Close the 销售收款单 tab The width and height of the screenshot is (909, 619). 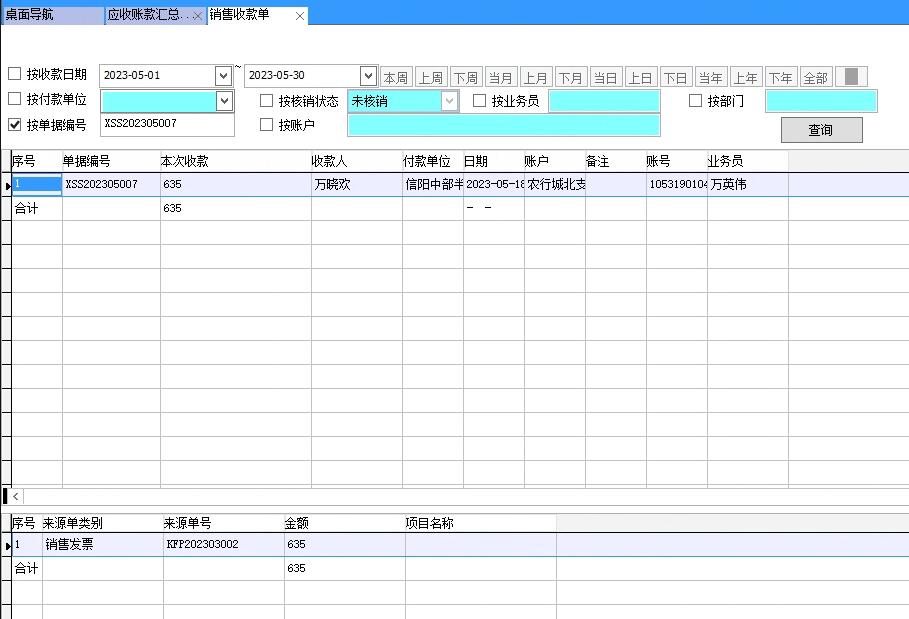[300, 16]
